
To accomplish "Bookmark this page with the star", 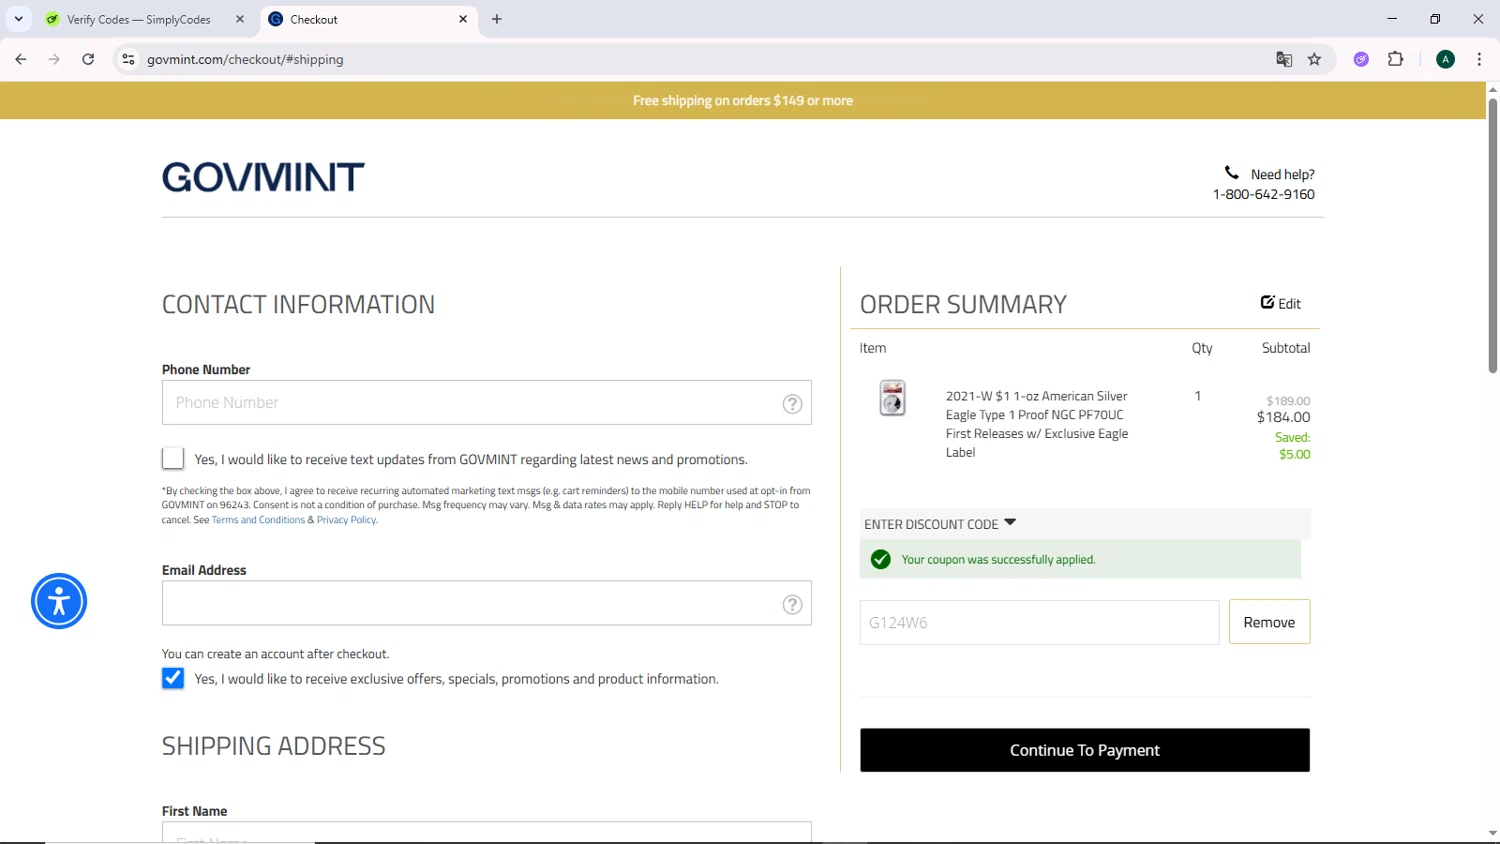I will 1314,59.
